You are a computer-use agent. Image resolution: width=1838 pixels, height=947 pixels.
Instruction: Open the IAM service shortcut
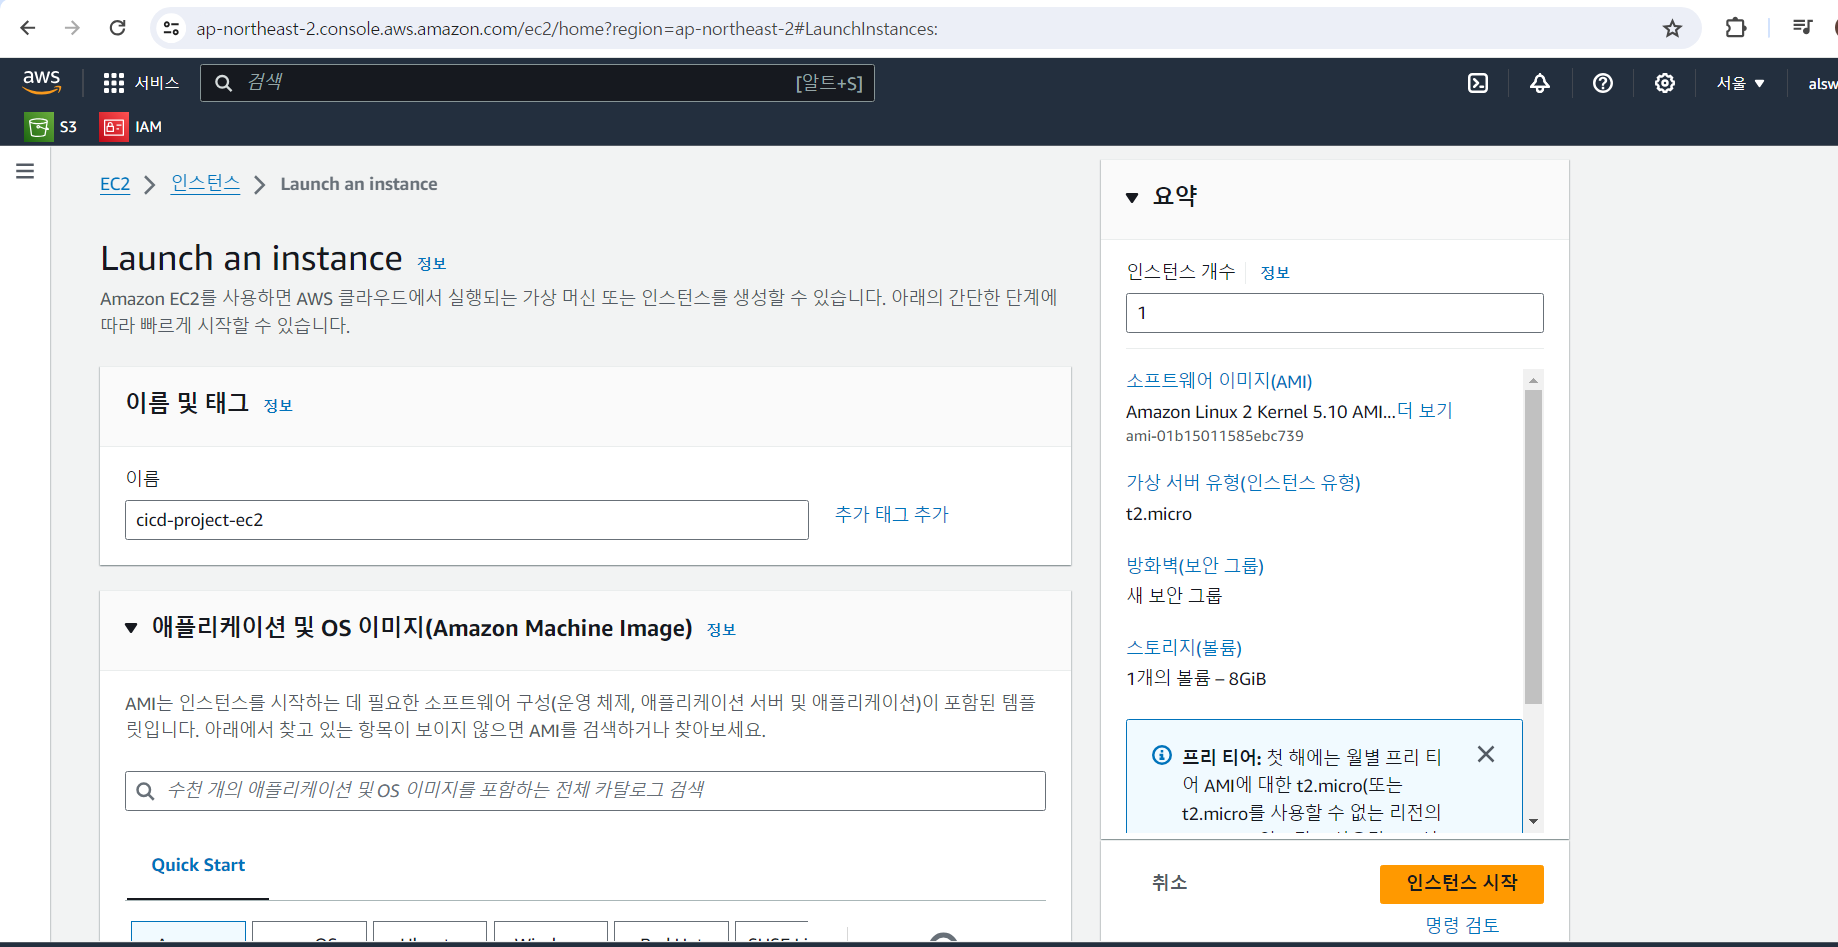[x=131, y=127]
